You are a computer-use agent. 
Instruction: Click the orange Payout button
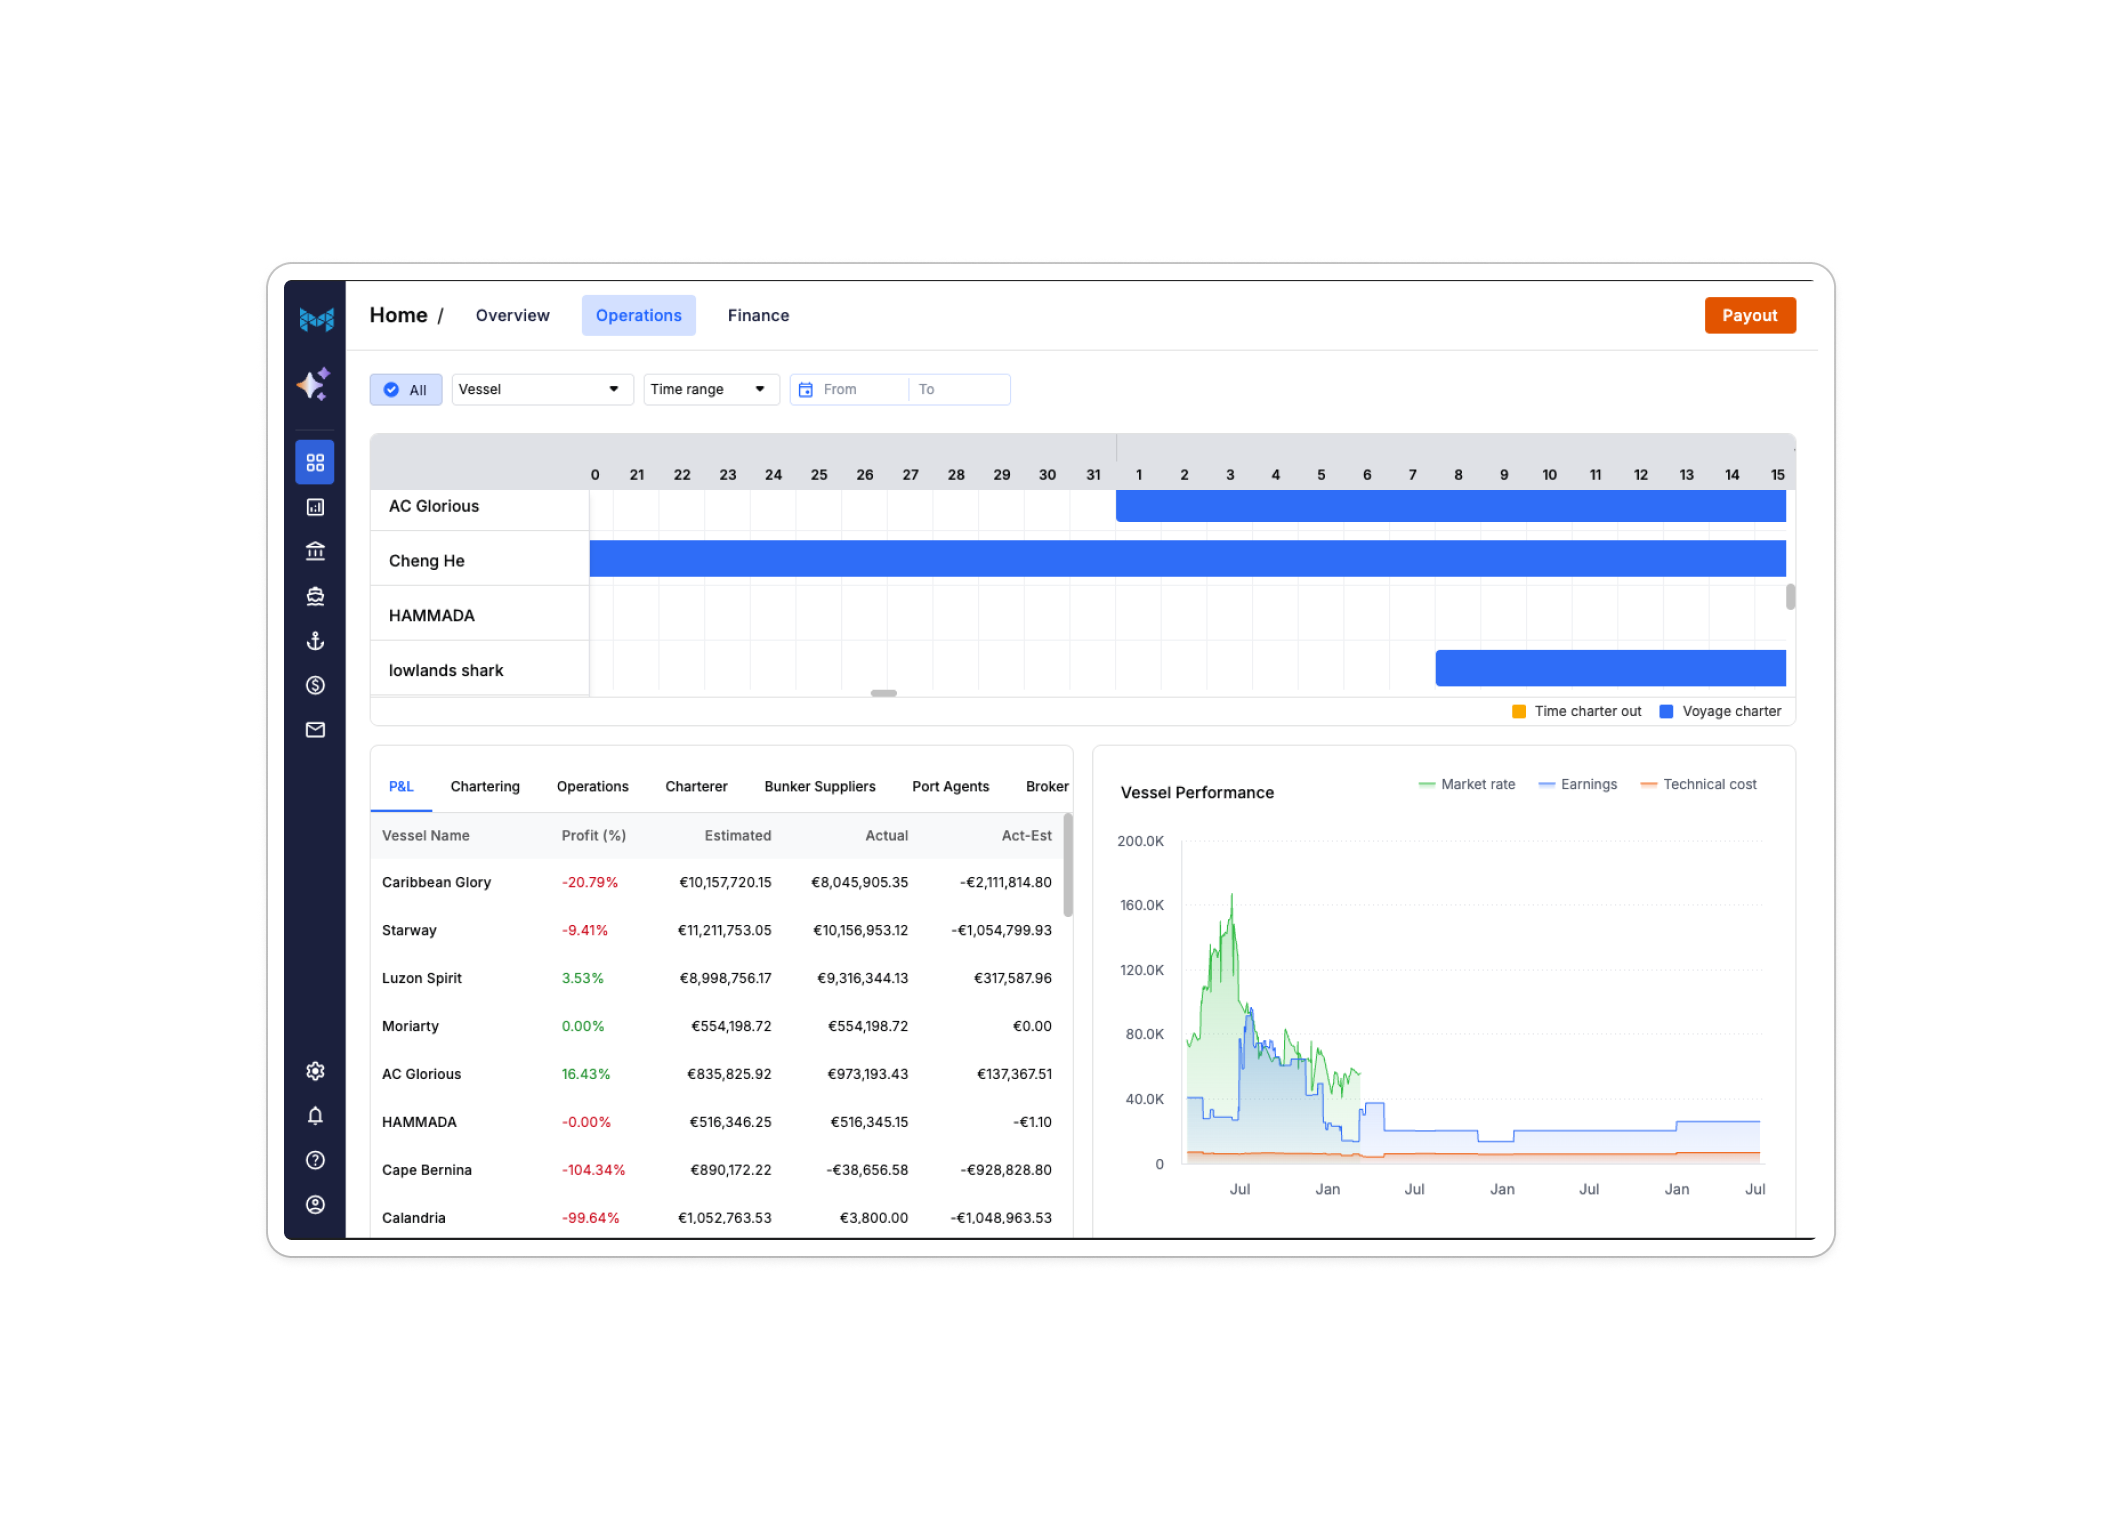coord(1749,316)
